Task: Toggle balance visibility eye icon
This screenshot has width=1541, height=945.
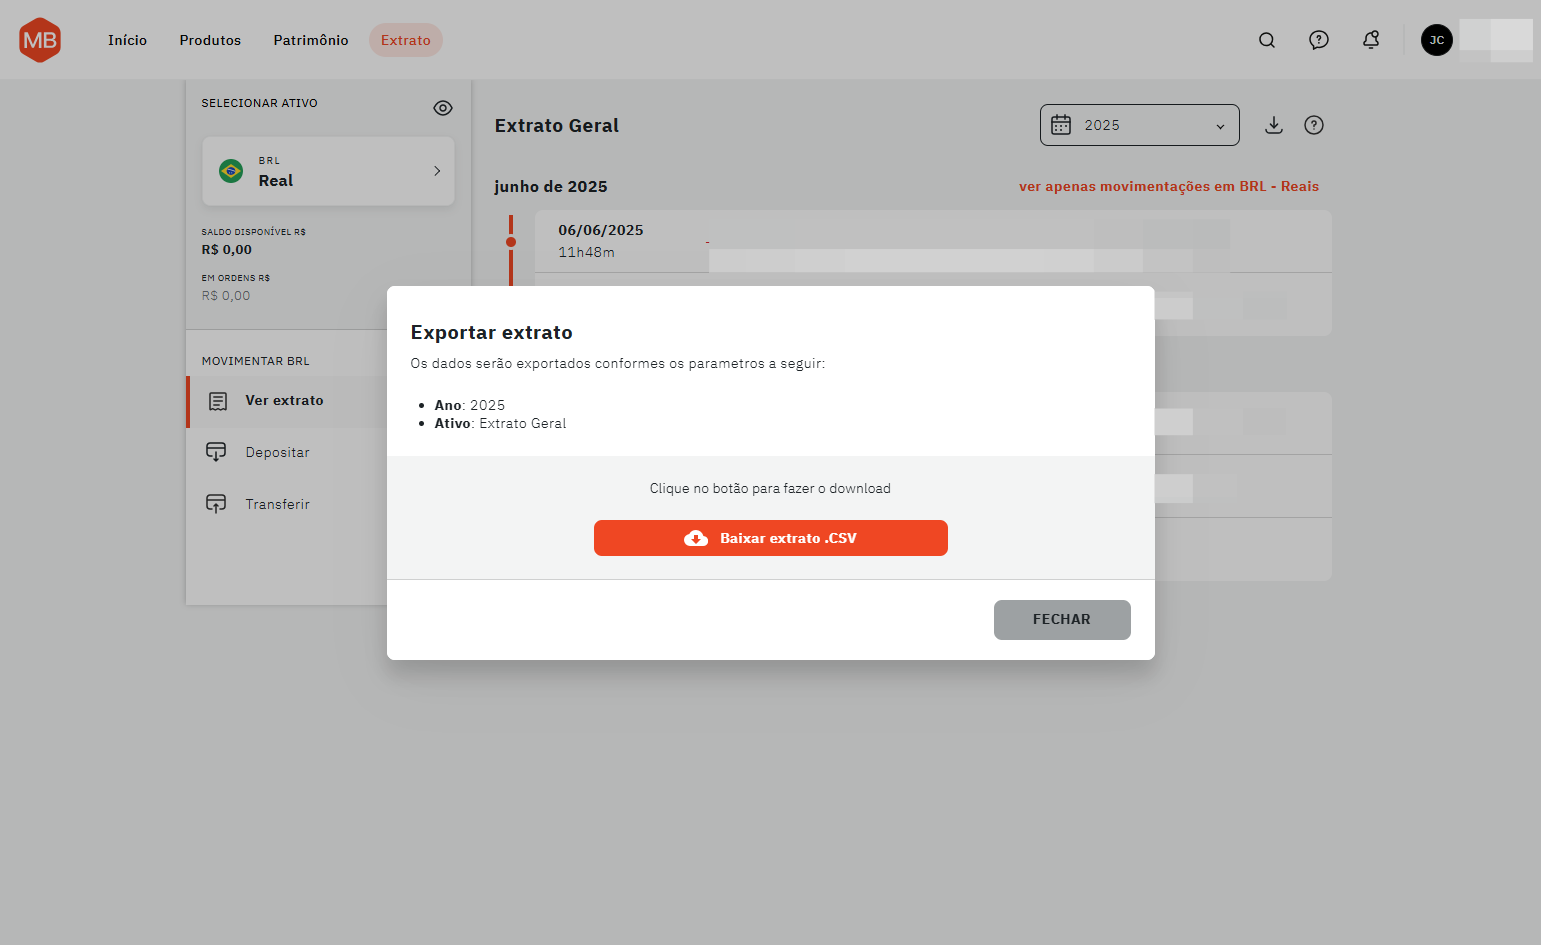Action: tap(443, 108)
